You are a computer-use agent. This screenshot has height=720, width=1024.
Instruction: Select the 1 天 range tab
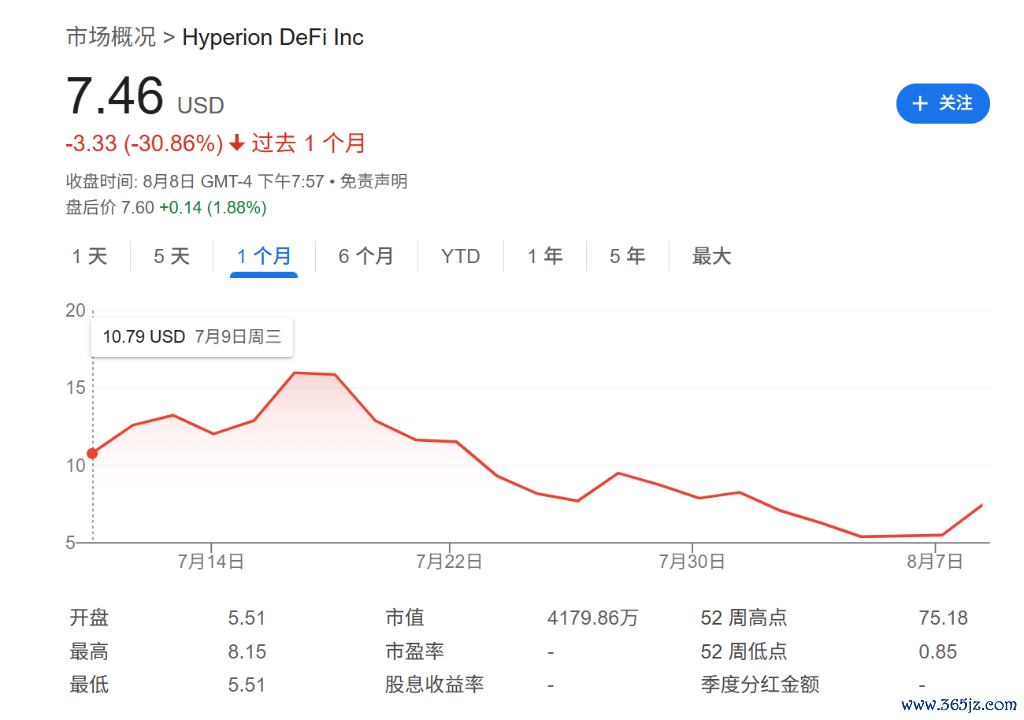click(89, 256)
